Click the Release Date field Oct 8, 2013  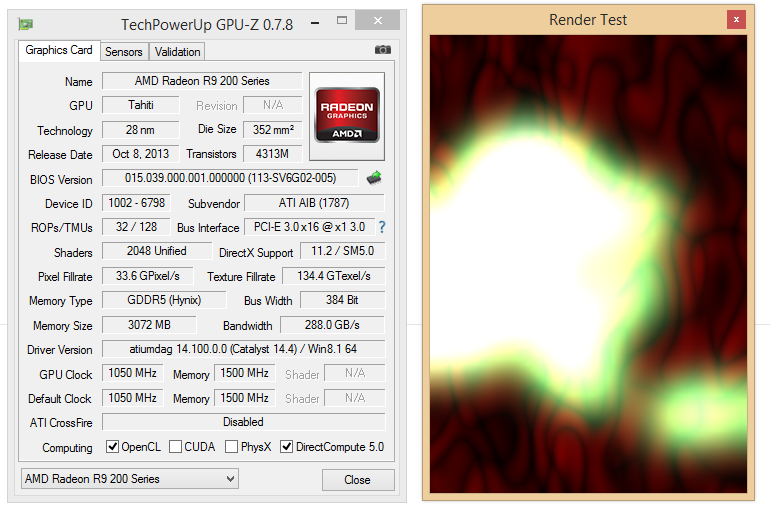[141, 154]
